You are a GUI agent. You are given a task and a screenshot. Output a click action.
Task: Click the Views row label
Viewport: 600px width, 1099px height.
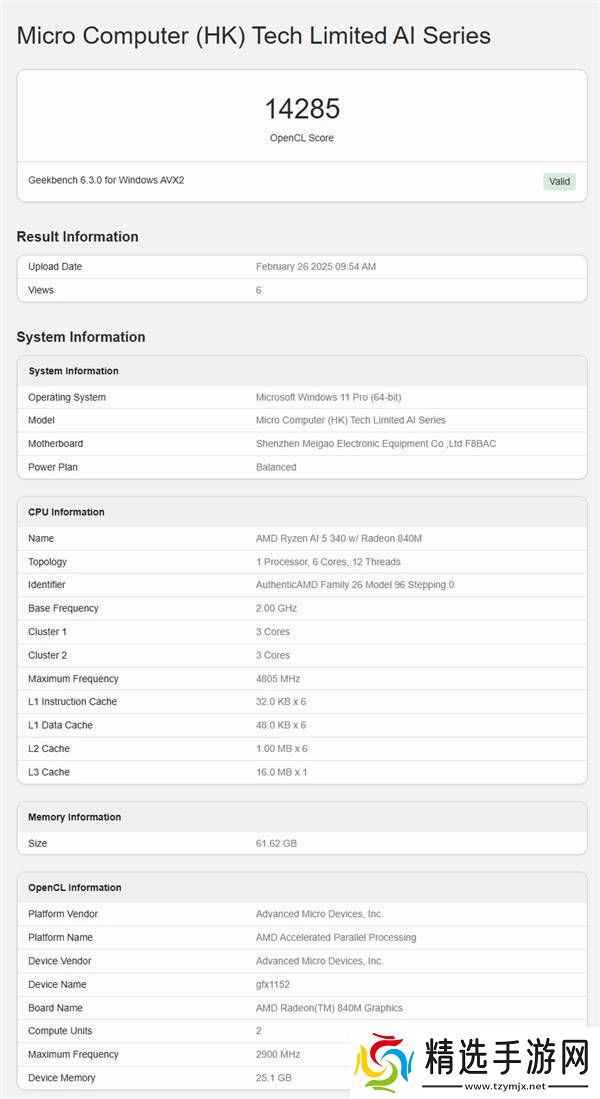pos(41,290)
